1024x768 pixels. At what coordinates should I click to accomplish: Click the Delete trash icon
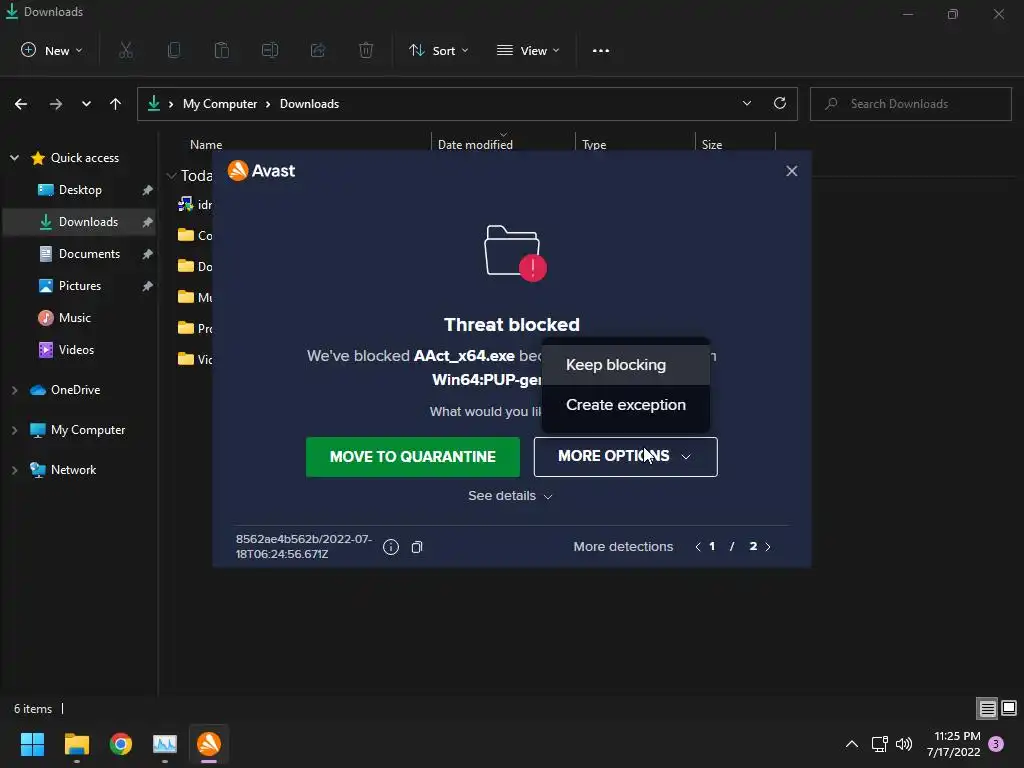366,50
